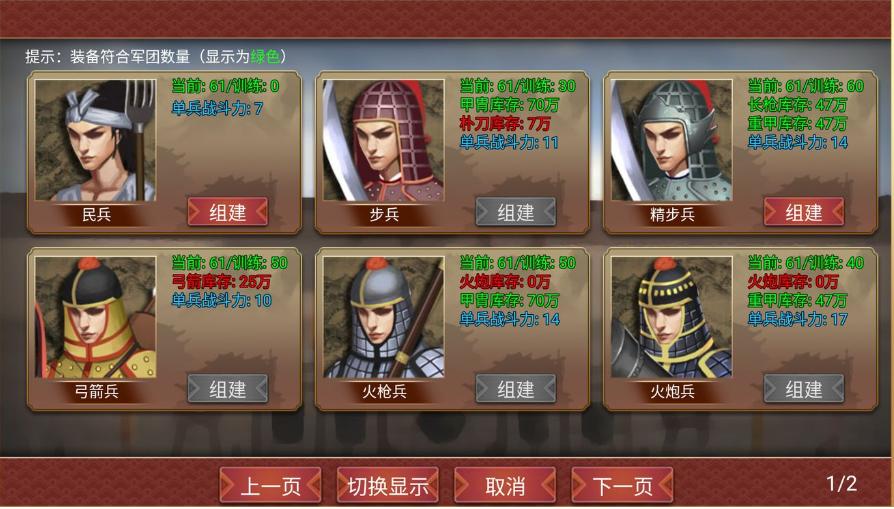894x509 pixels.
Task: Click the 火炮兵 name label
Action: click(x=672, y=391)
